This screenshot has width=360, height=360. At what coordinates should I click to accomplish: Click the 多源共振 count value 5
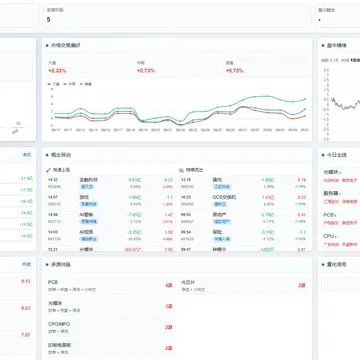49,20
